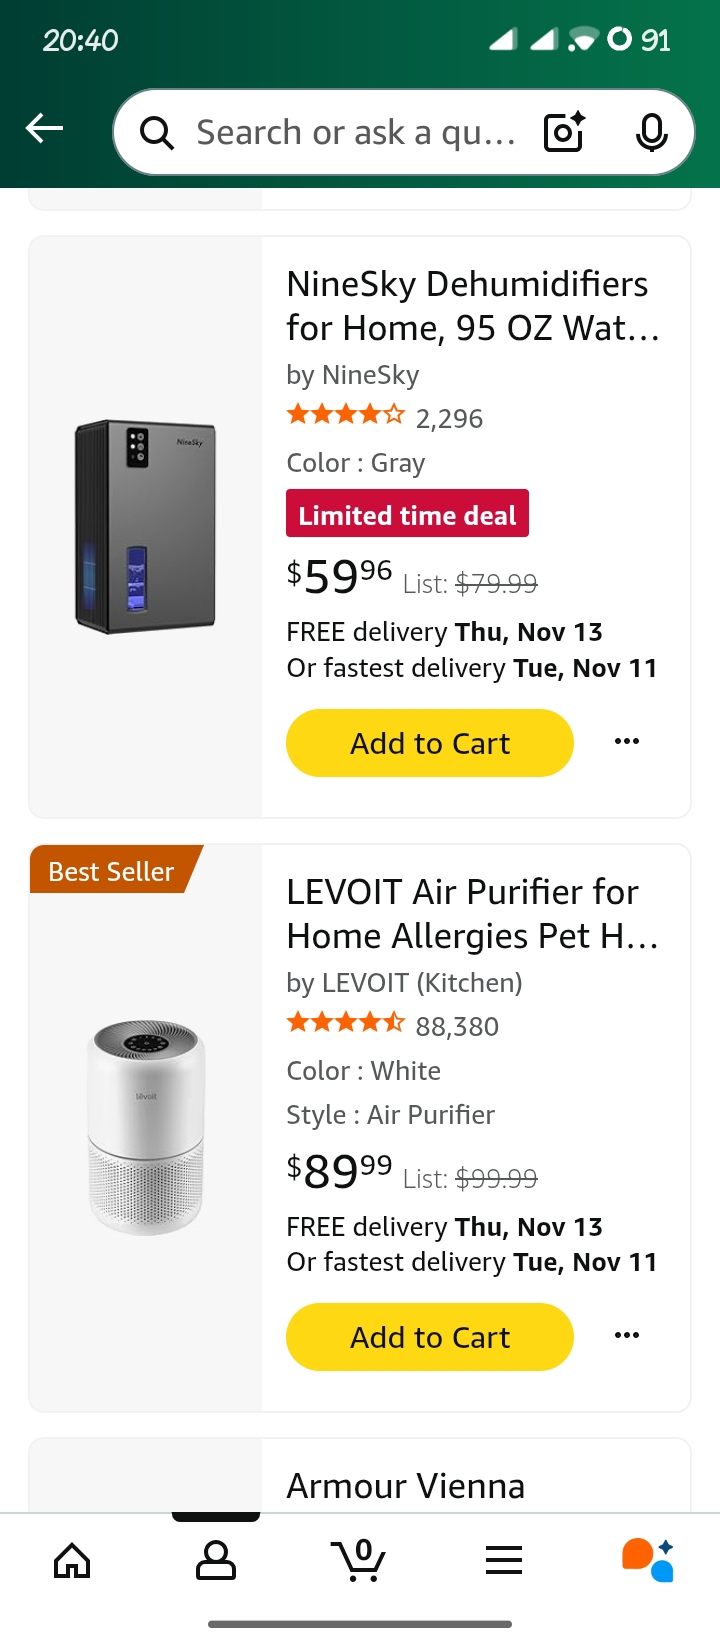The image size is (720, 1640).
Task: Add LEVOIT Air Purifier to cart
Action: [x=430, y=1337]
